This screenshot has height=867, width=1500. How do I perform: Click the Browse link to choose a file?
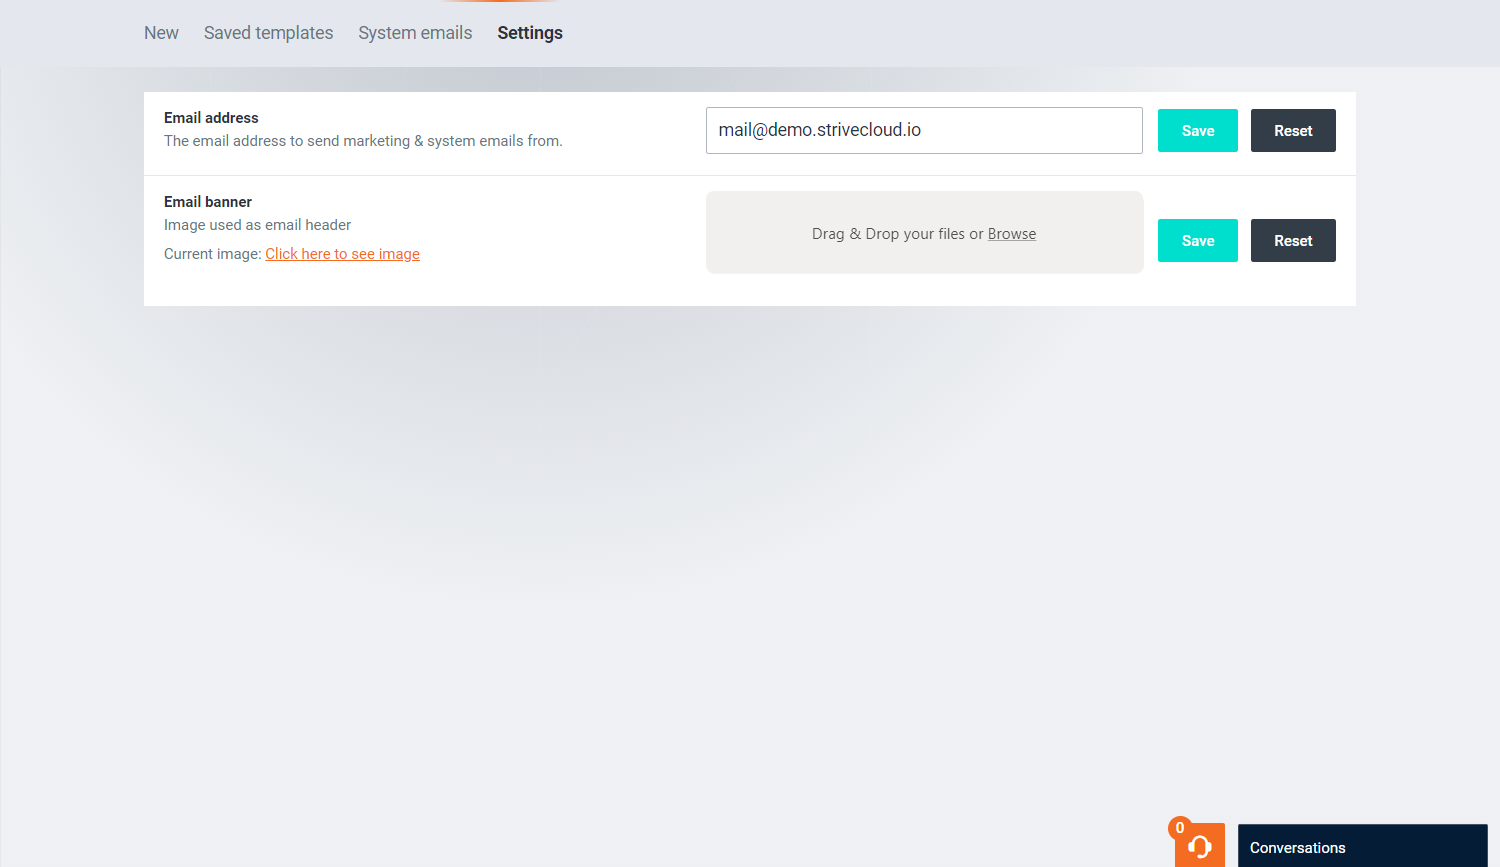1011,234
